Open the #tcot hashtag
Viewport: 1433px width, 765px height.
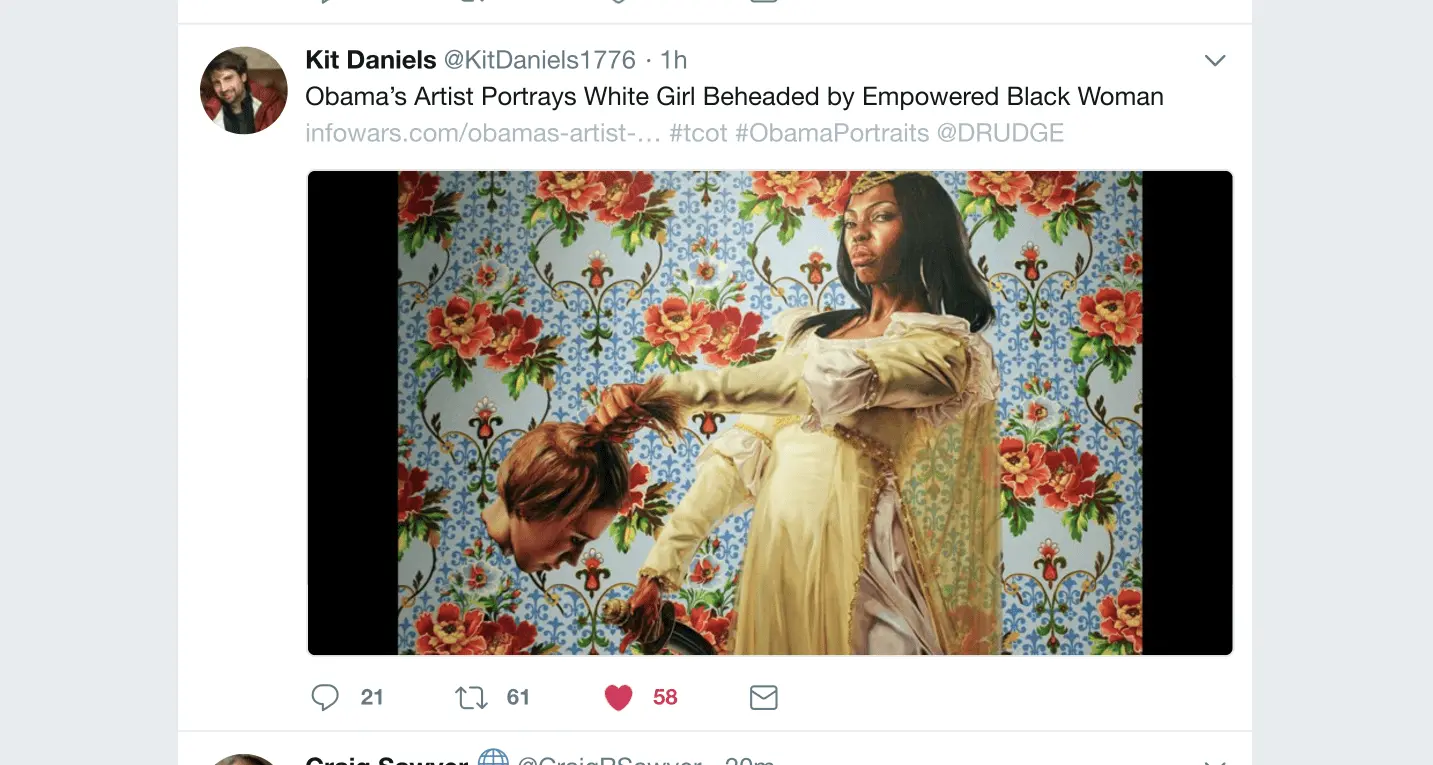point(698,132)
